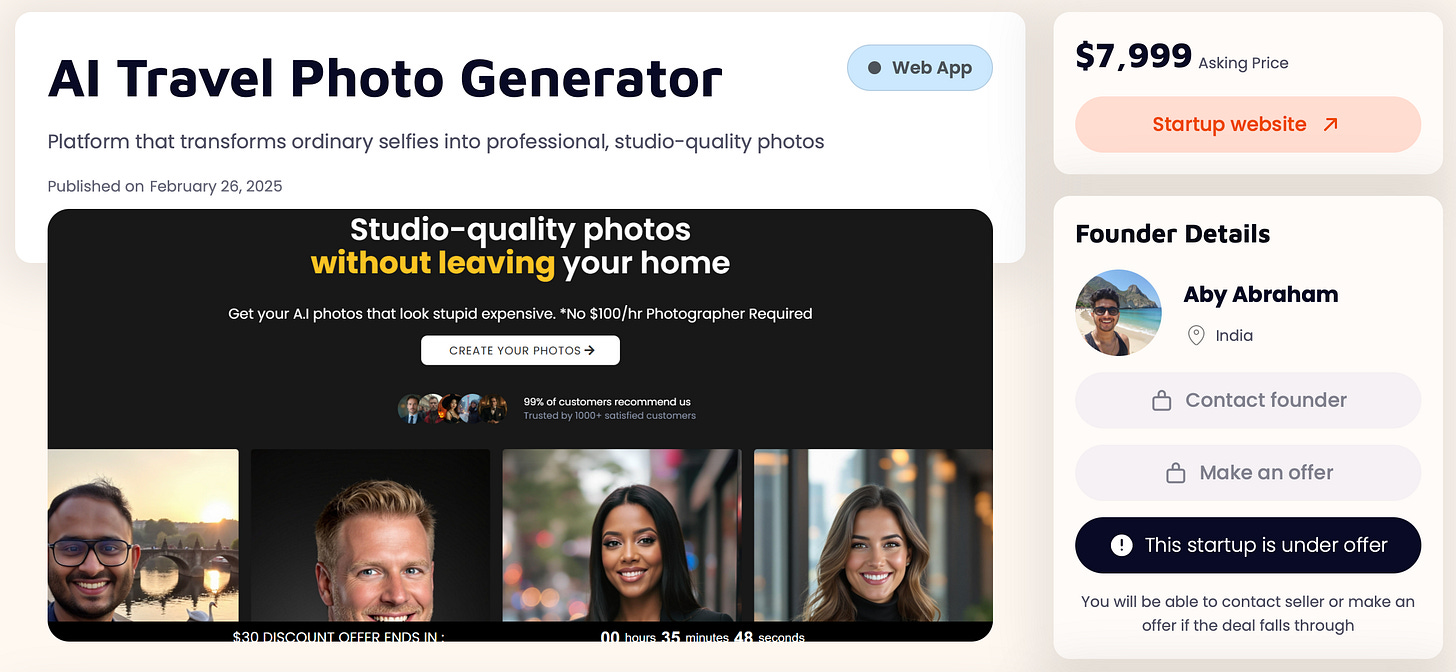This screenshot has width=1456, height=672.
Task: Click the location pin icon beside India
Action: tap(1195, 335)
